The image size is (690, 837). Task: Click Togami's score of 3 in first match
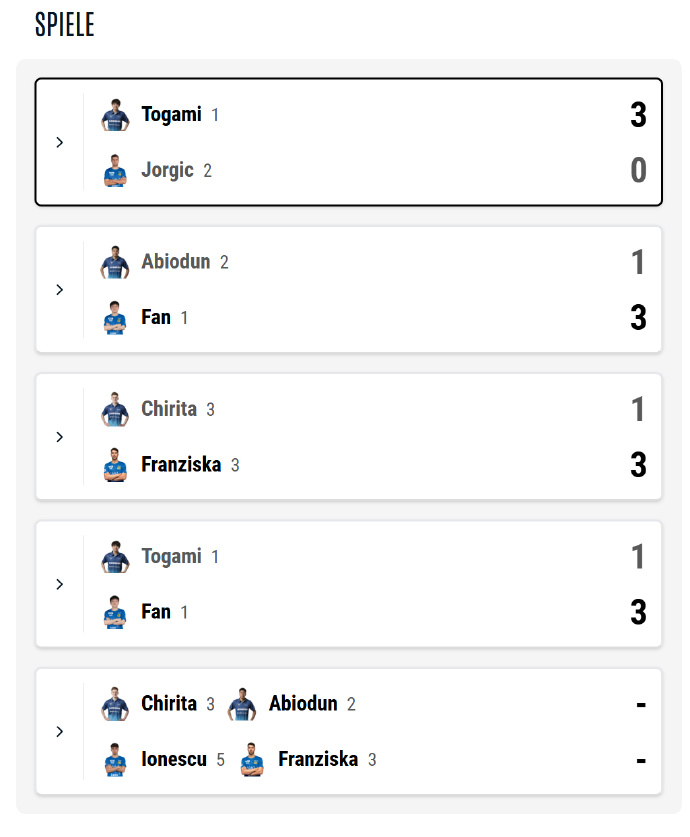click(638, 115)
